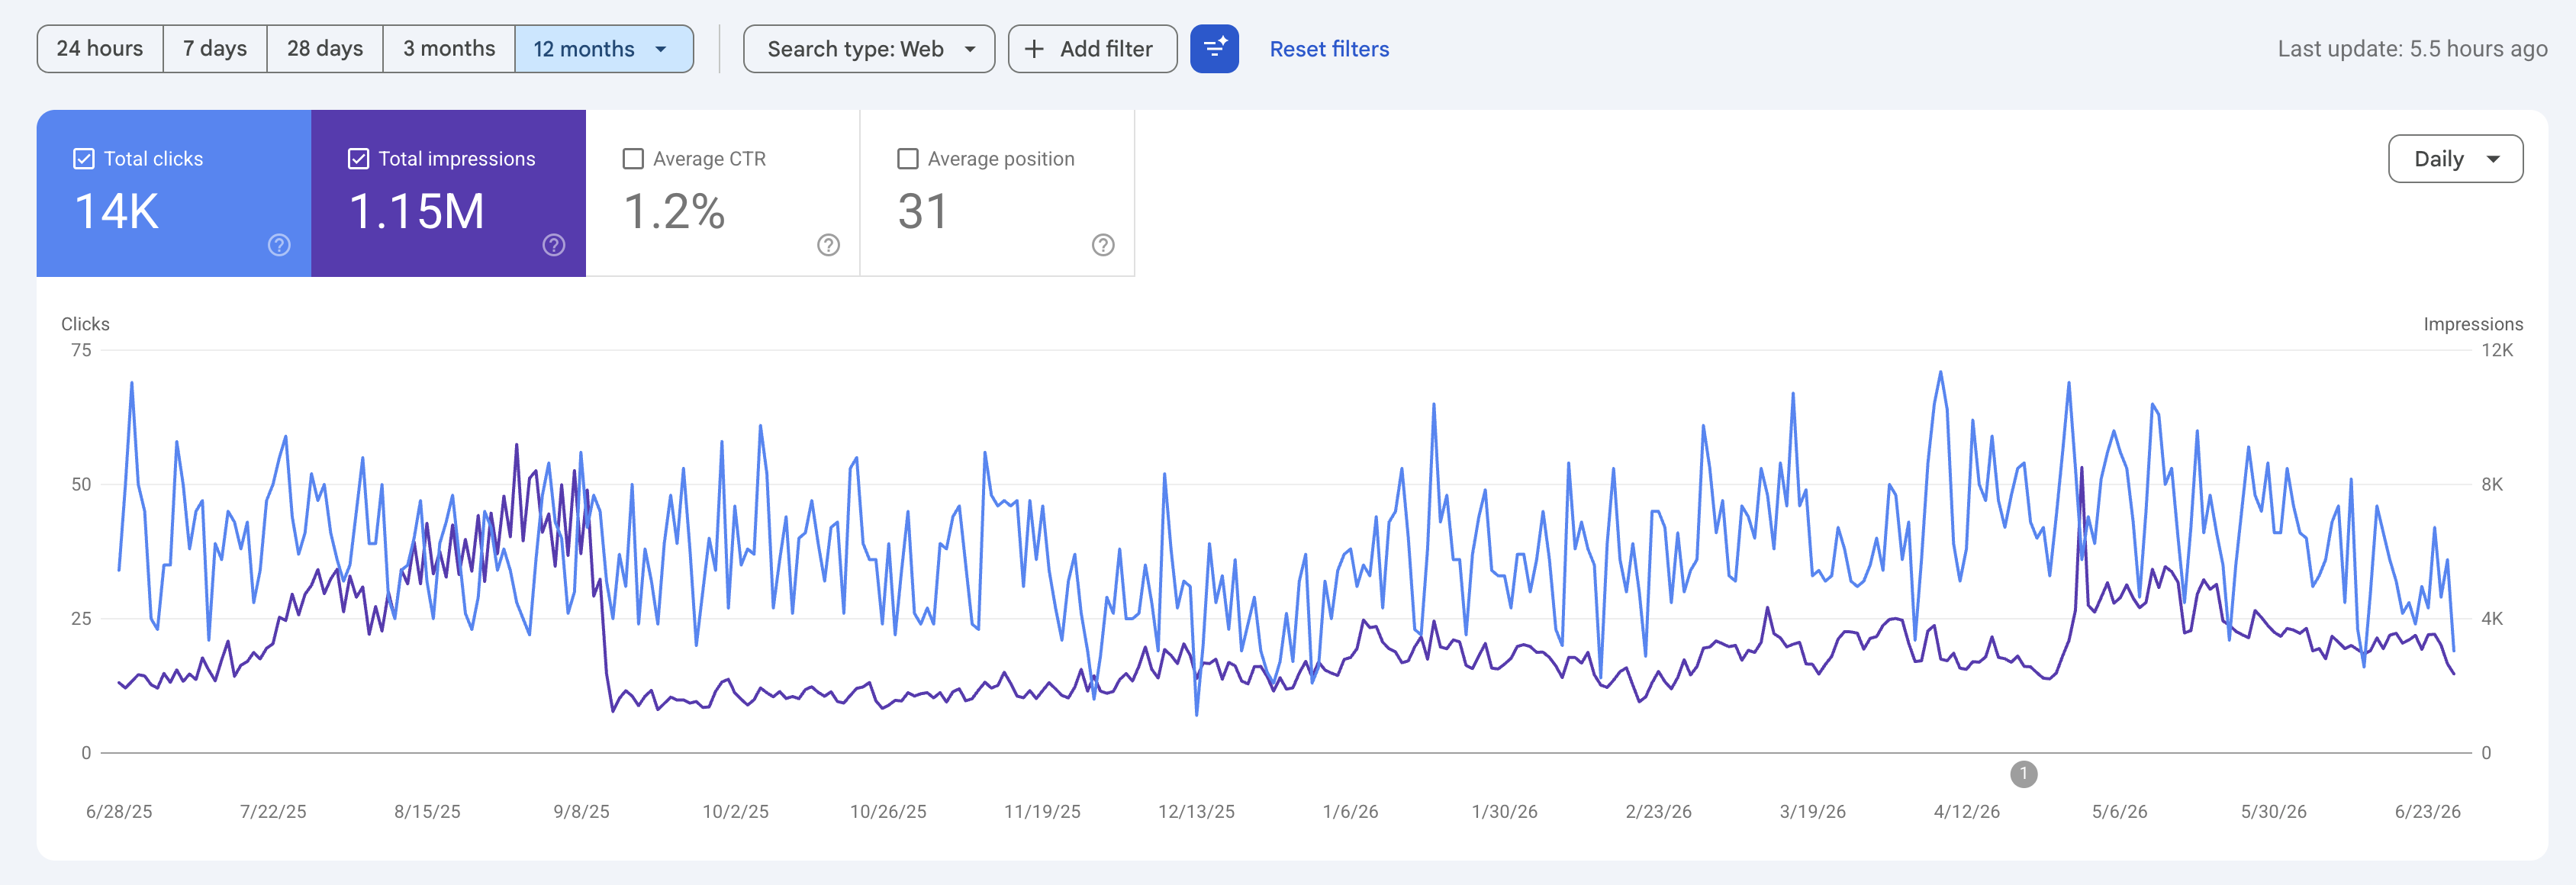Click the 75 clicks axis label
This screenshot has height=885, width=2576.
(x=81, y=350)
